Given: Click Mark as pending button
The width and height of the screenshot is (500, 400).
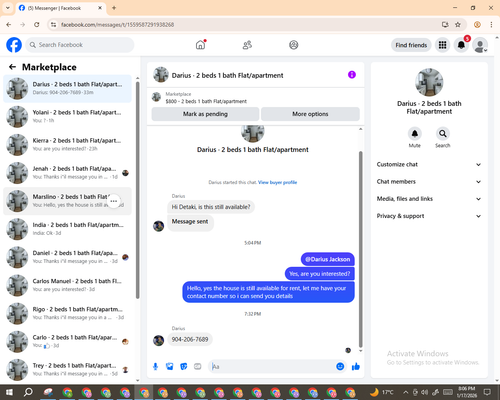Looking at the screenshot, I should [x=205, y=114].
